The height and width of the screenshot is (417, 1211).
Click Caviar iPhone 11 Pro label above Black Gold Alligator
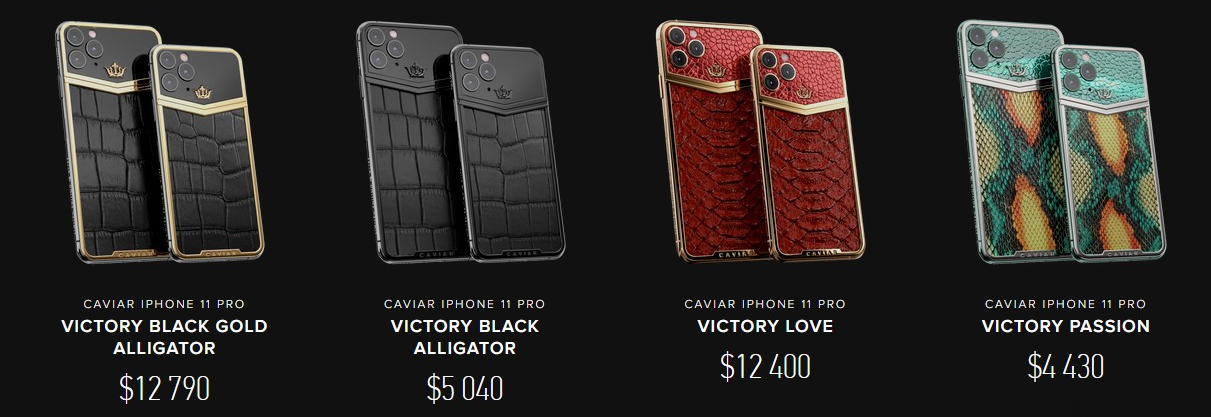[x=164, y=303]
